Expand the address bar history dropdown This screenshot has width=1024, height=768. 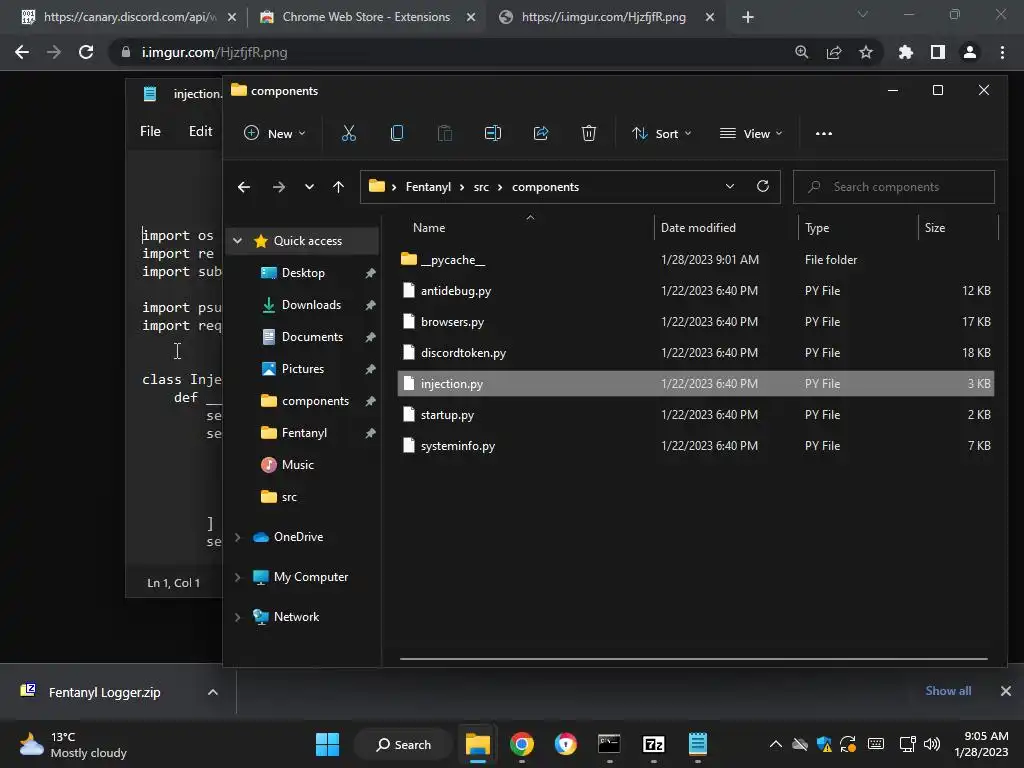(729, 186)
